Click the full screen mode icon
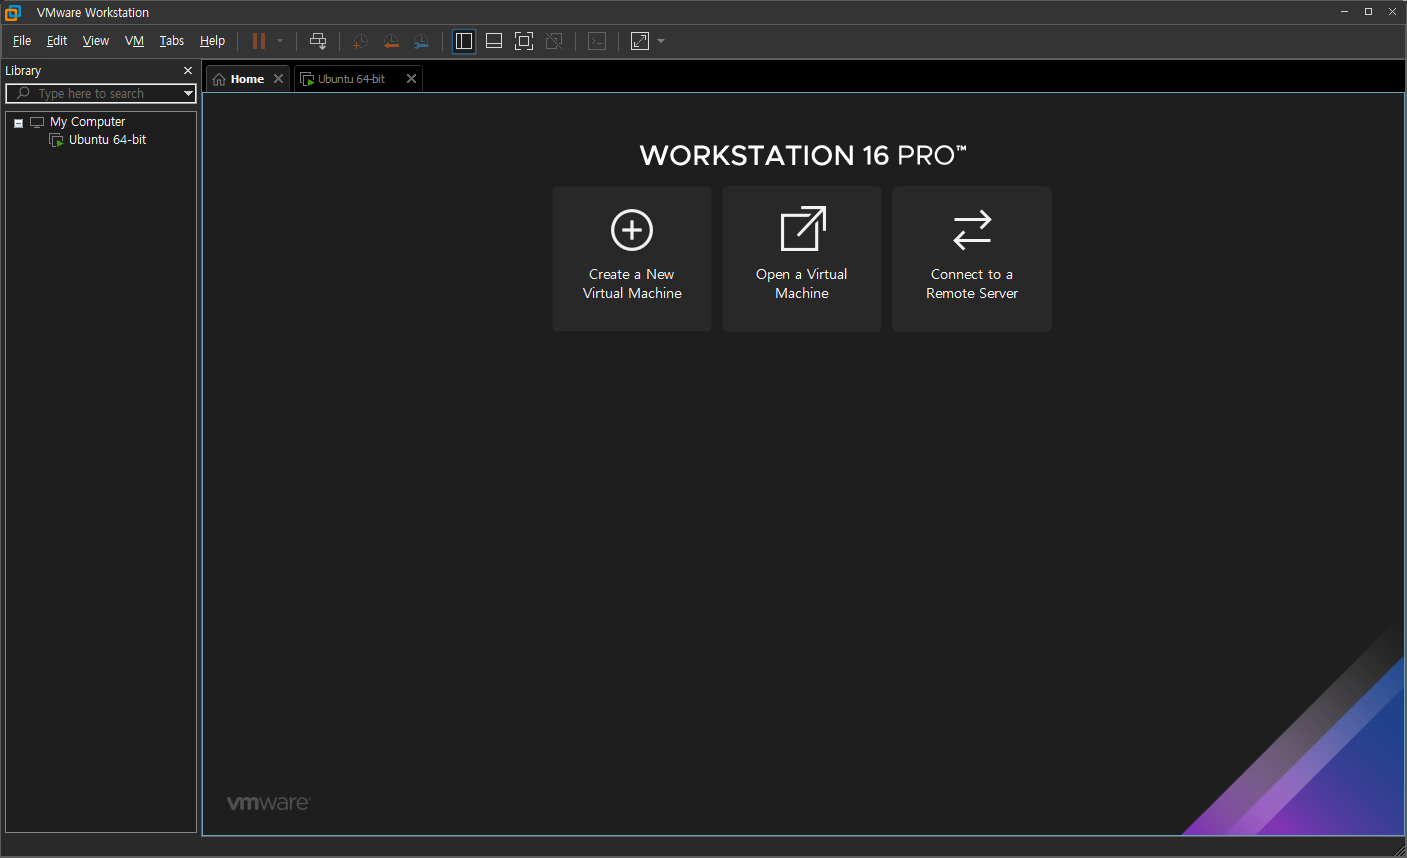 tap(524, 41)
